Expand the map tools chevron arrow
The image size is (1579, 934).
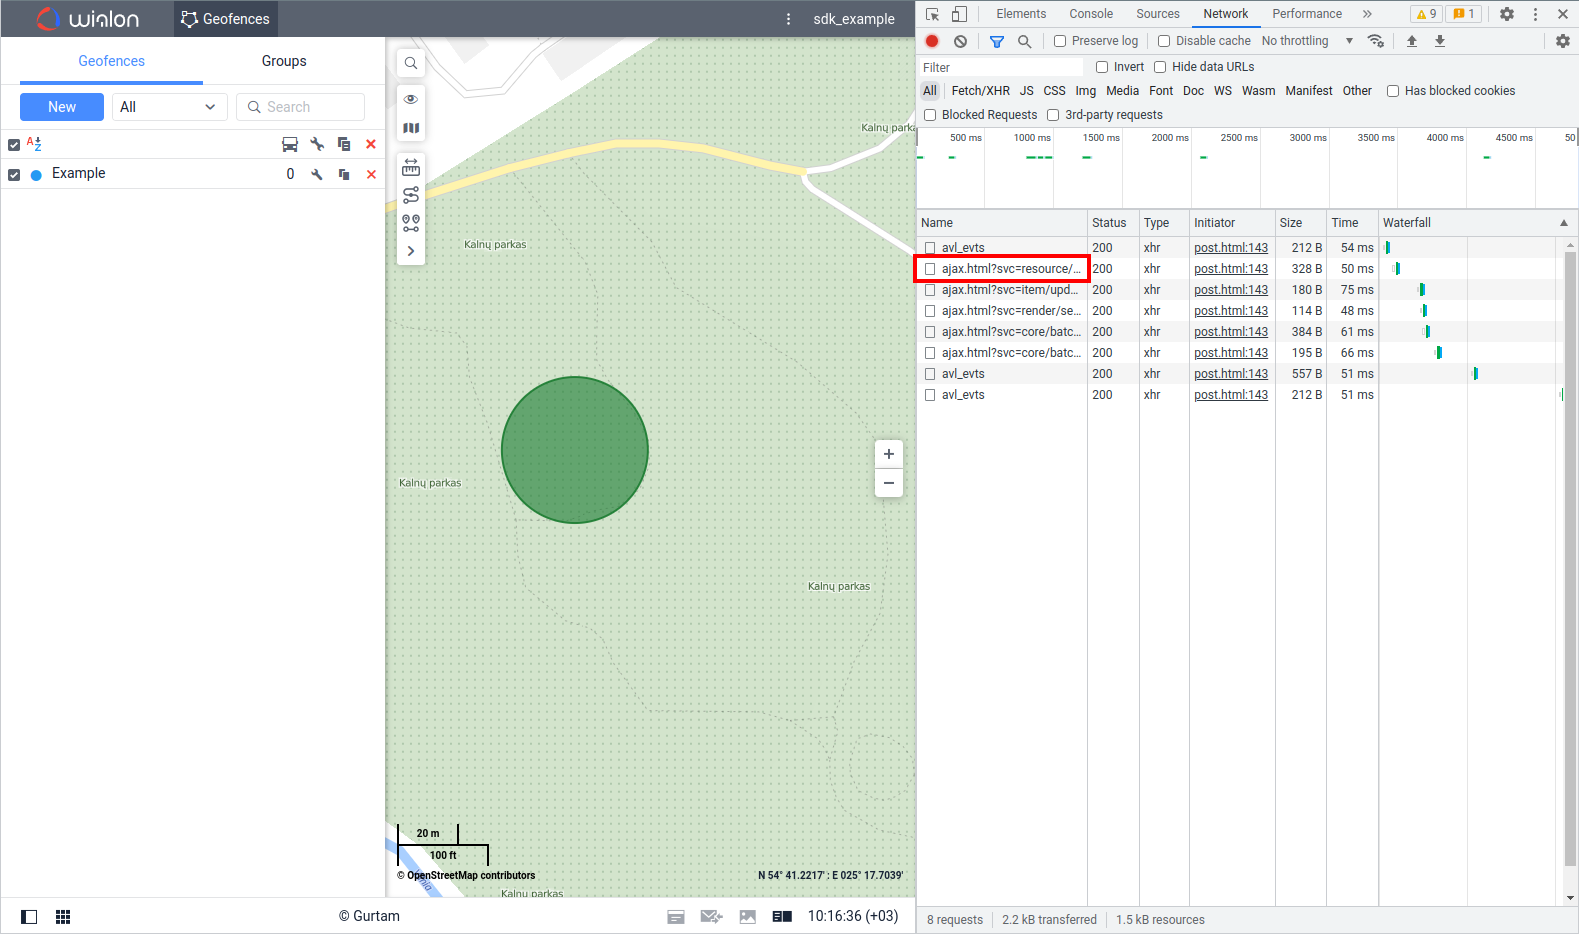[411, 251]
